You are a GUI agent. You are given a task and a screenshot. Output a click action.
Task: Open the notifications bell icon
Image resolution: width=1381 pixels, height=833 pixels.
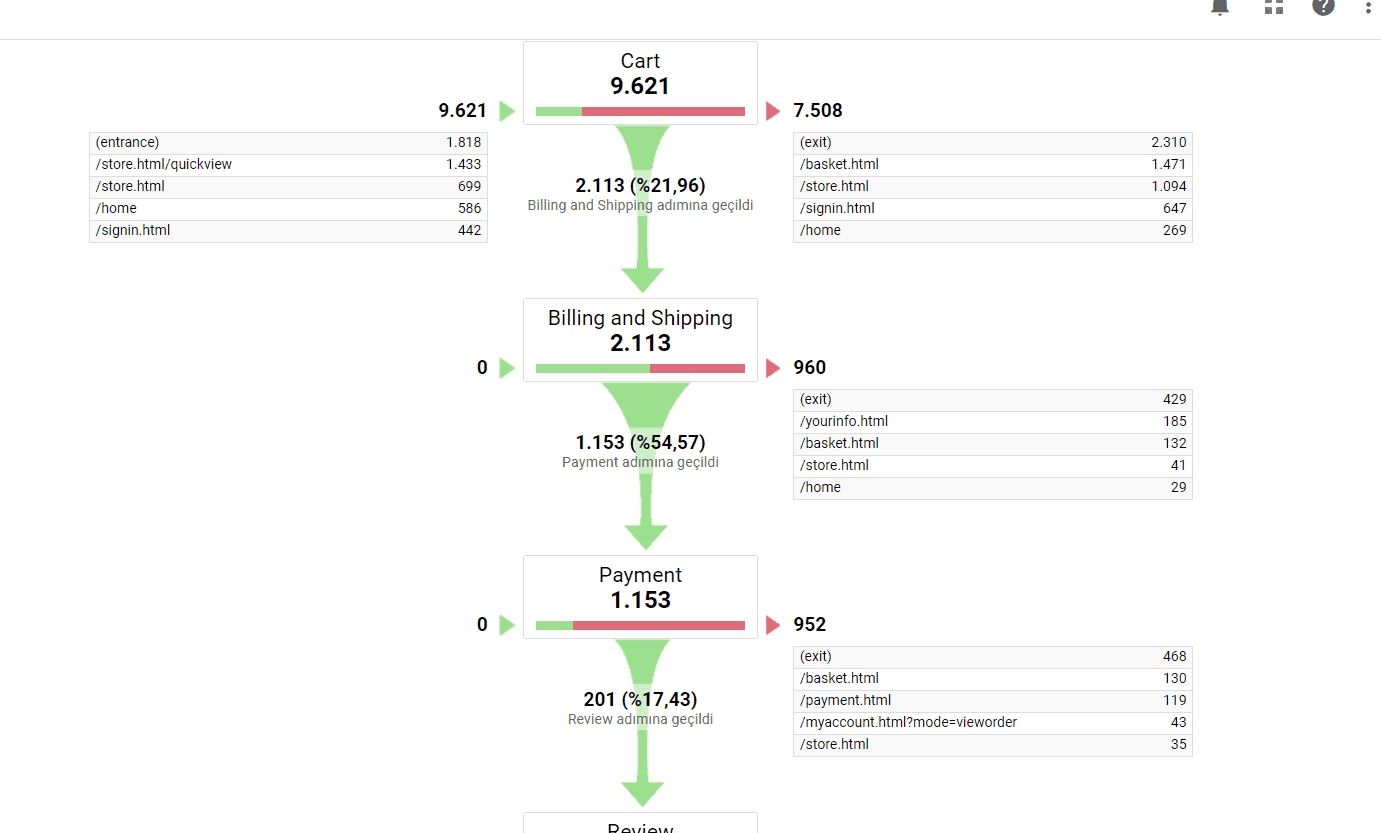point(1220,6)
